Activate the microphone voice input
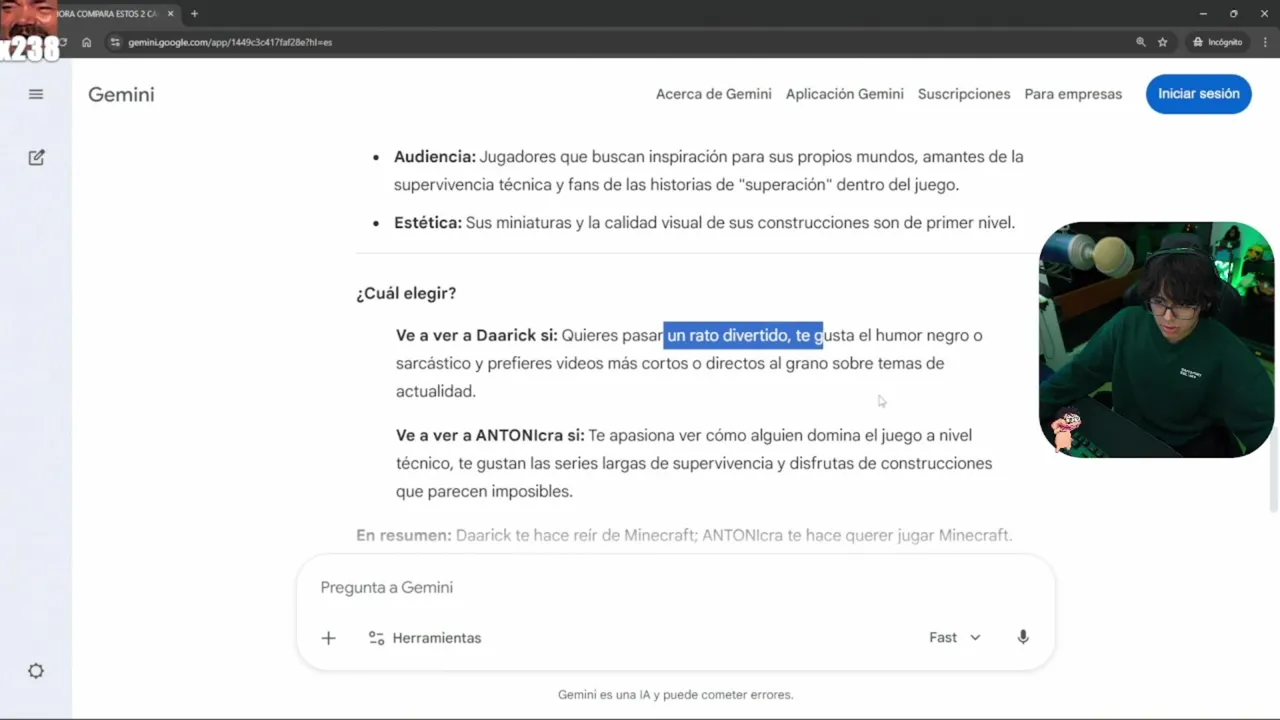This screenshot has height=720, width=1280. tap(1022, 637)
